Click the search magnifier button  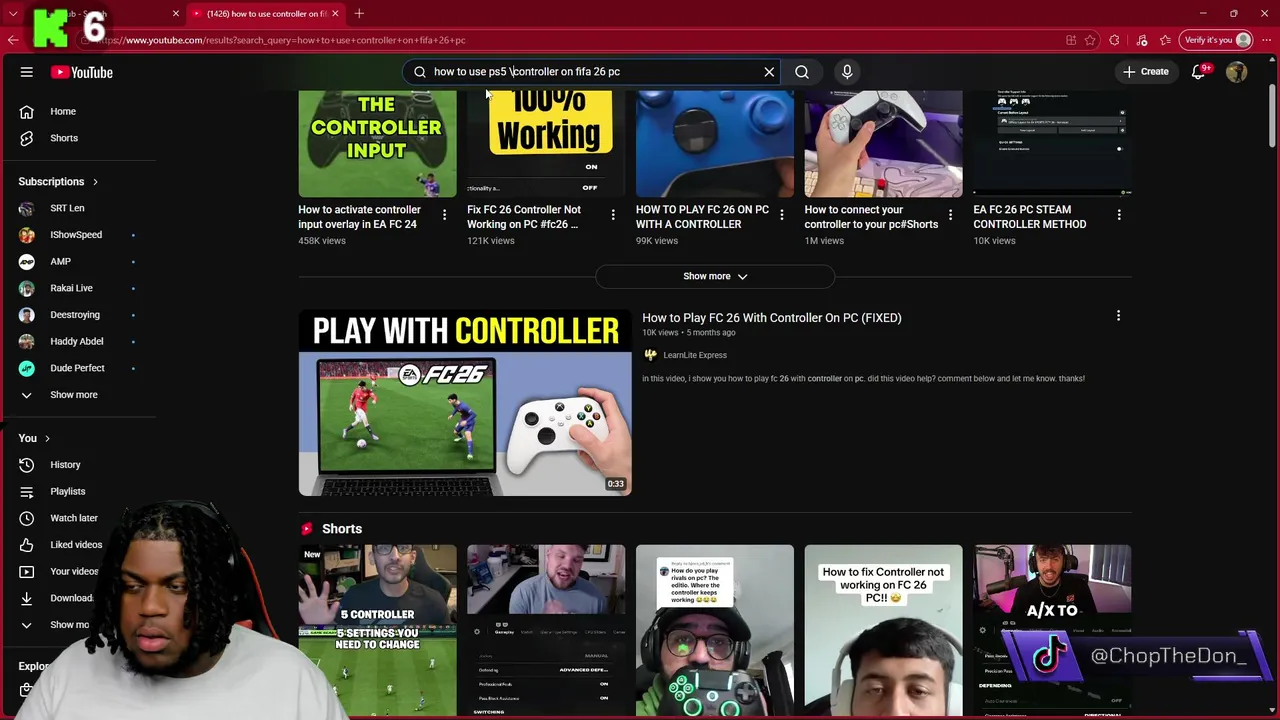click(x=802, y=72)
